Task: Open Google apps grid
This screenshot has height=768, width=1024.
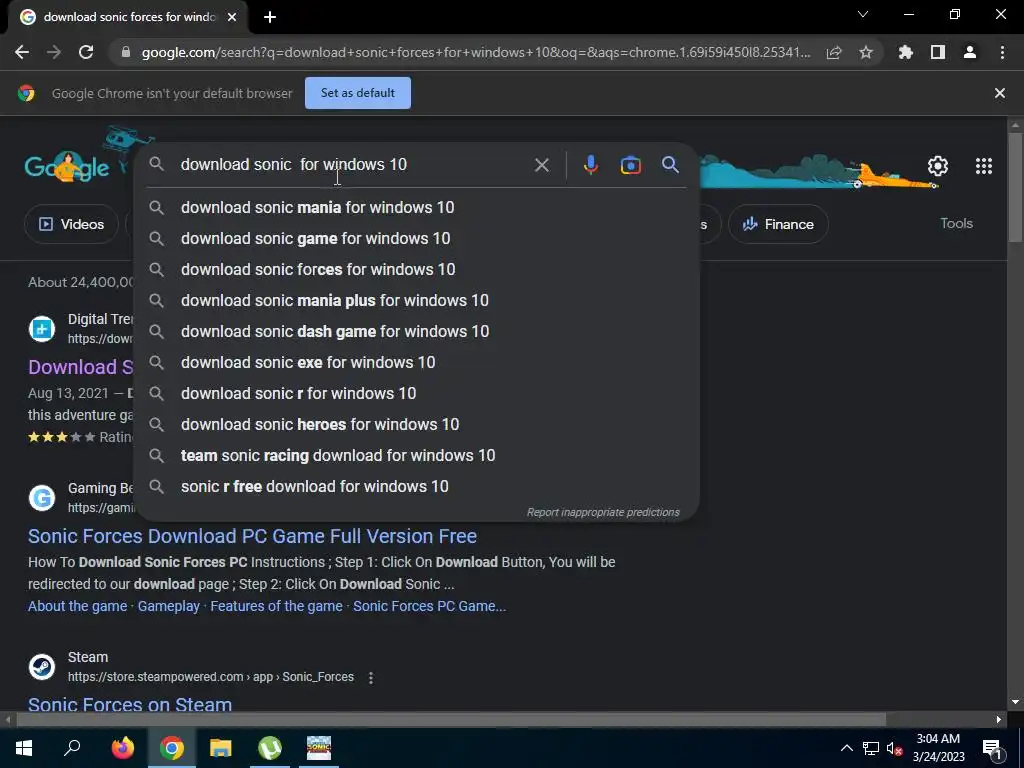Action: 984,166
